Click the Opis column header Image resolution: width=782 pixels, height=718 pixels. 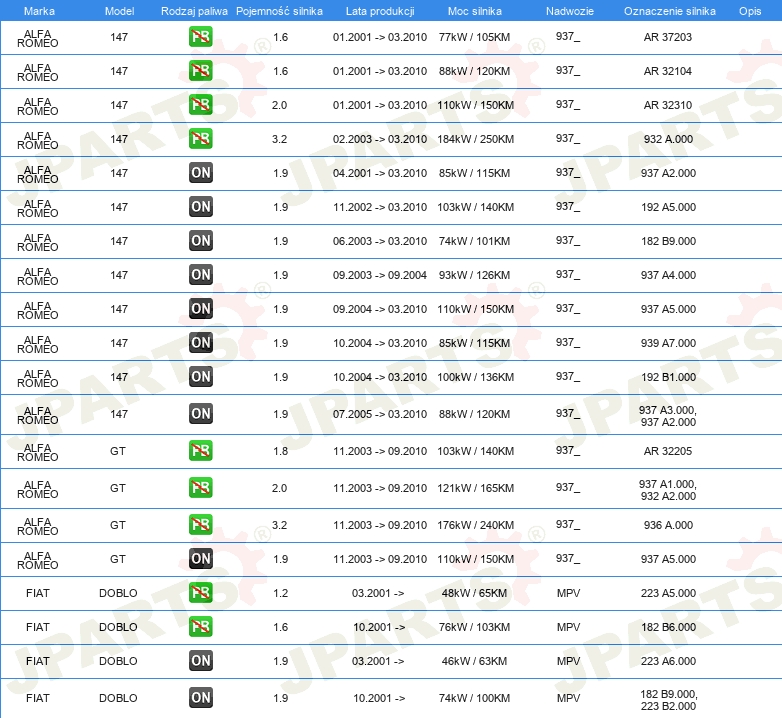tap(750, 11)
